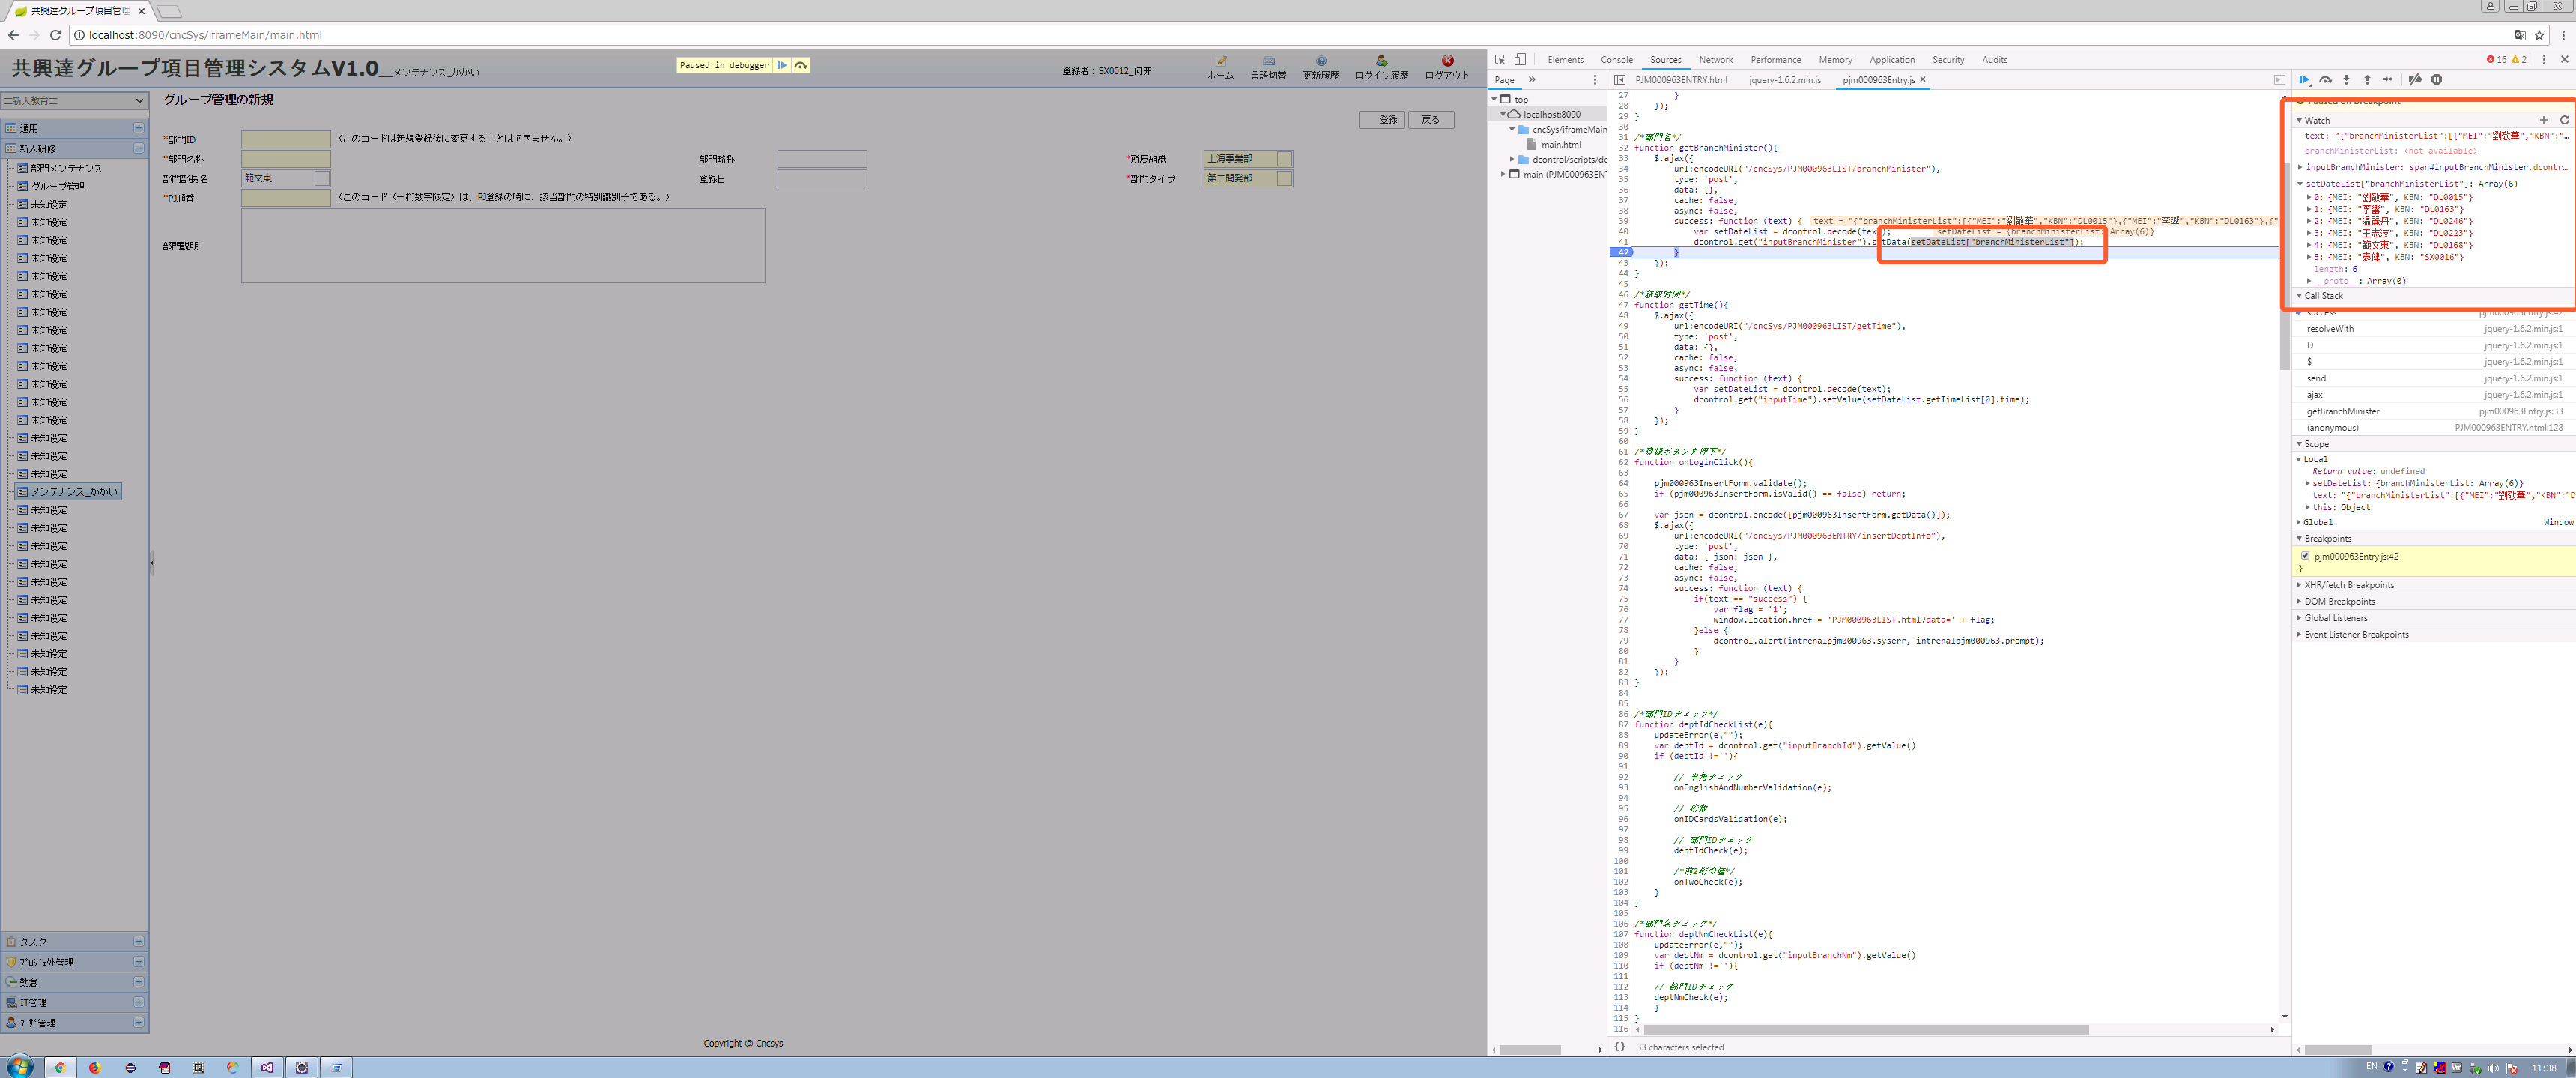Step over from the page overlay
Image resolution: width=2576 pixels, height=1078 pixels.
(801, 65)
